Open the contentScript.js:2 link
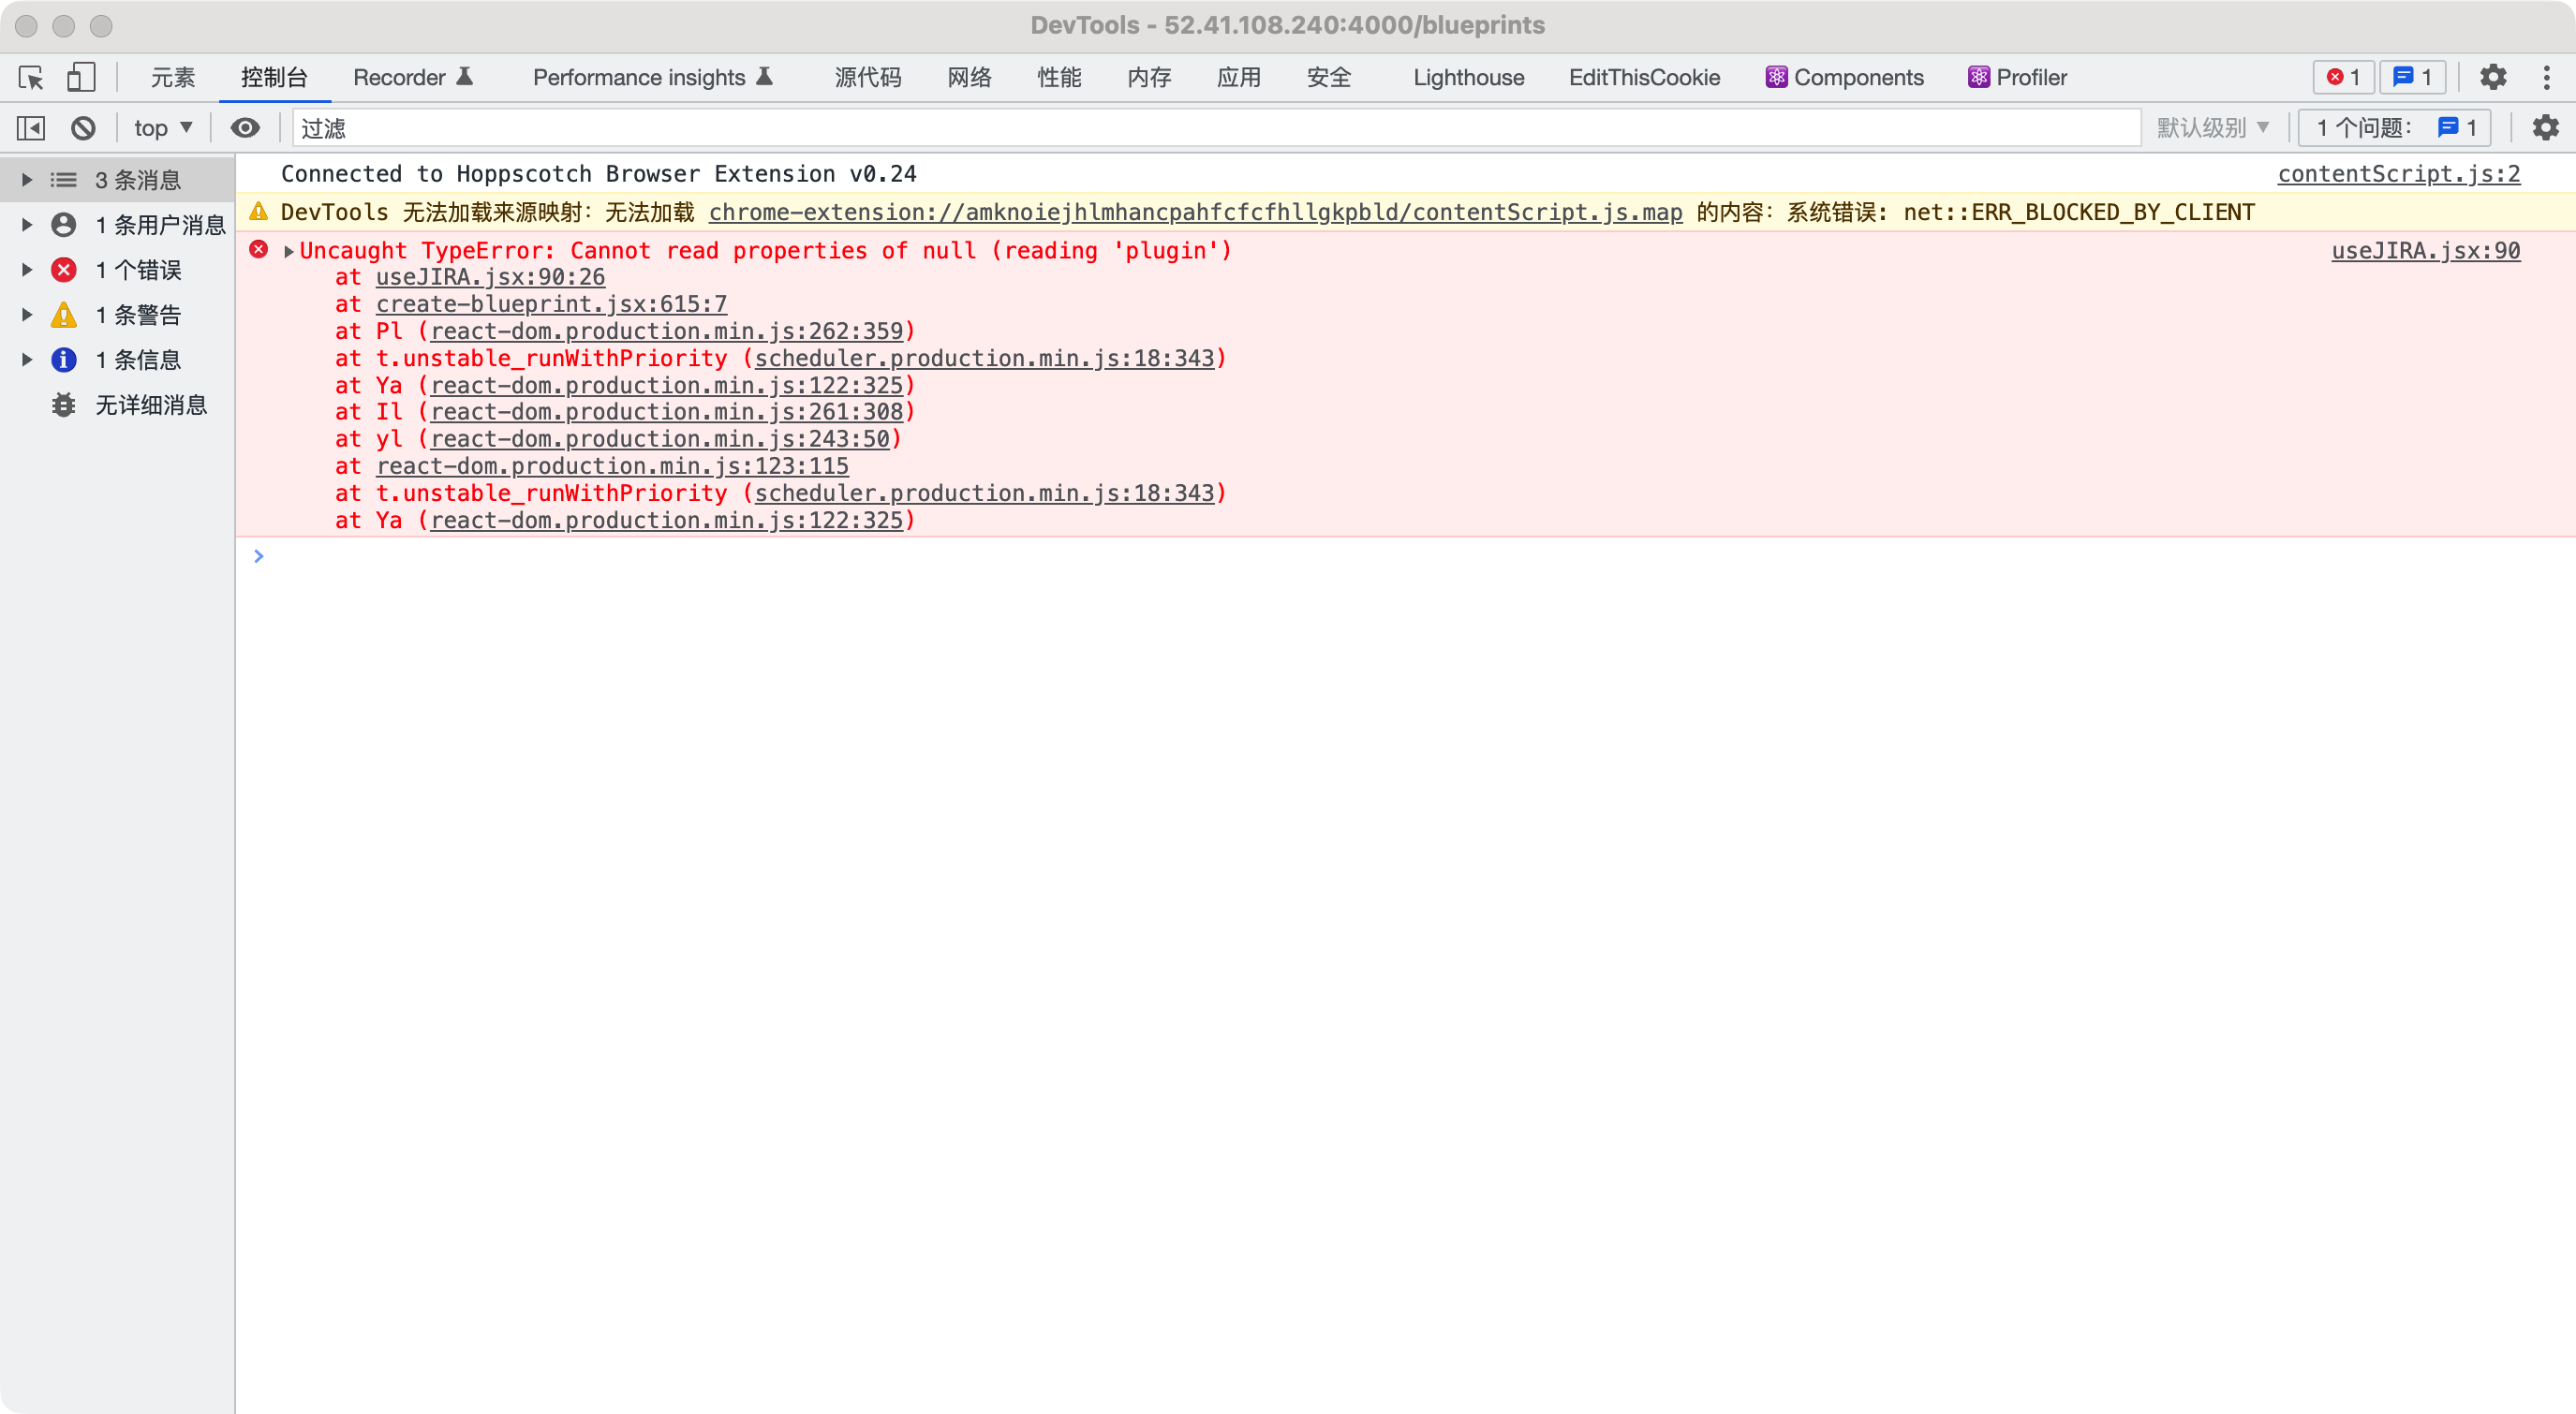This screenshot has width=2576, height=1414. pyautogui.click(x=2399, y=173)
